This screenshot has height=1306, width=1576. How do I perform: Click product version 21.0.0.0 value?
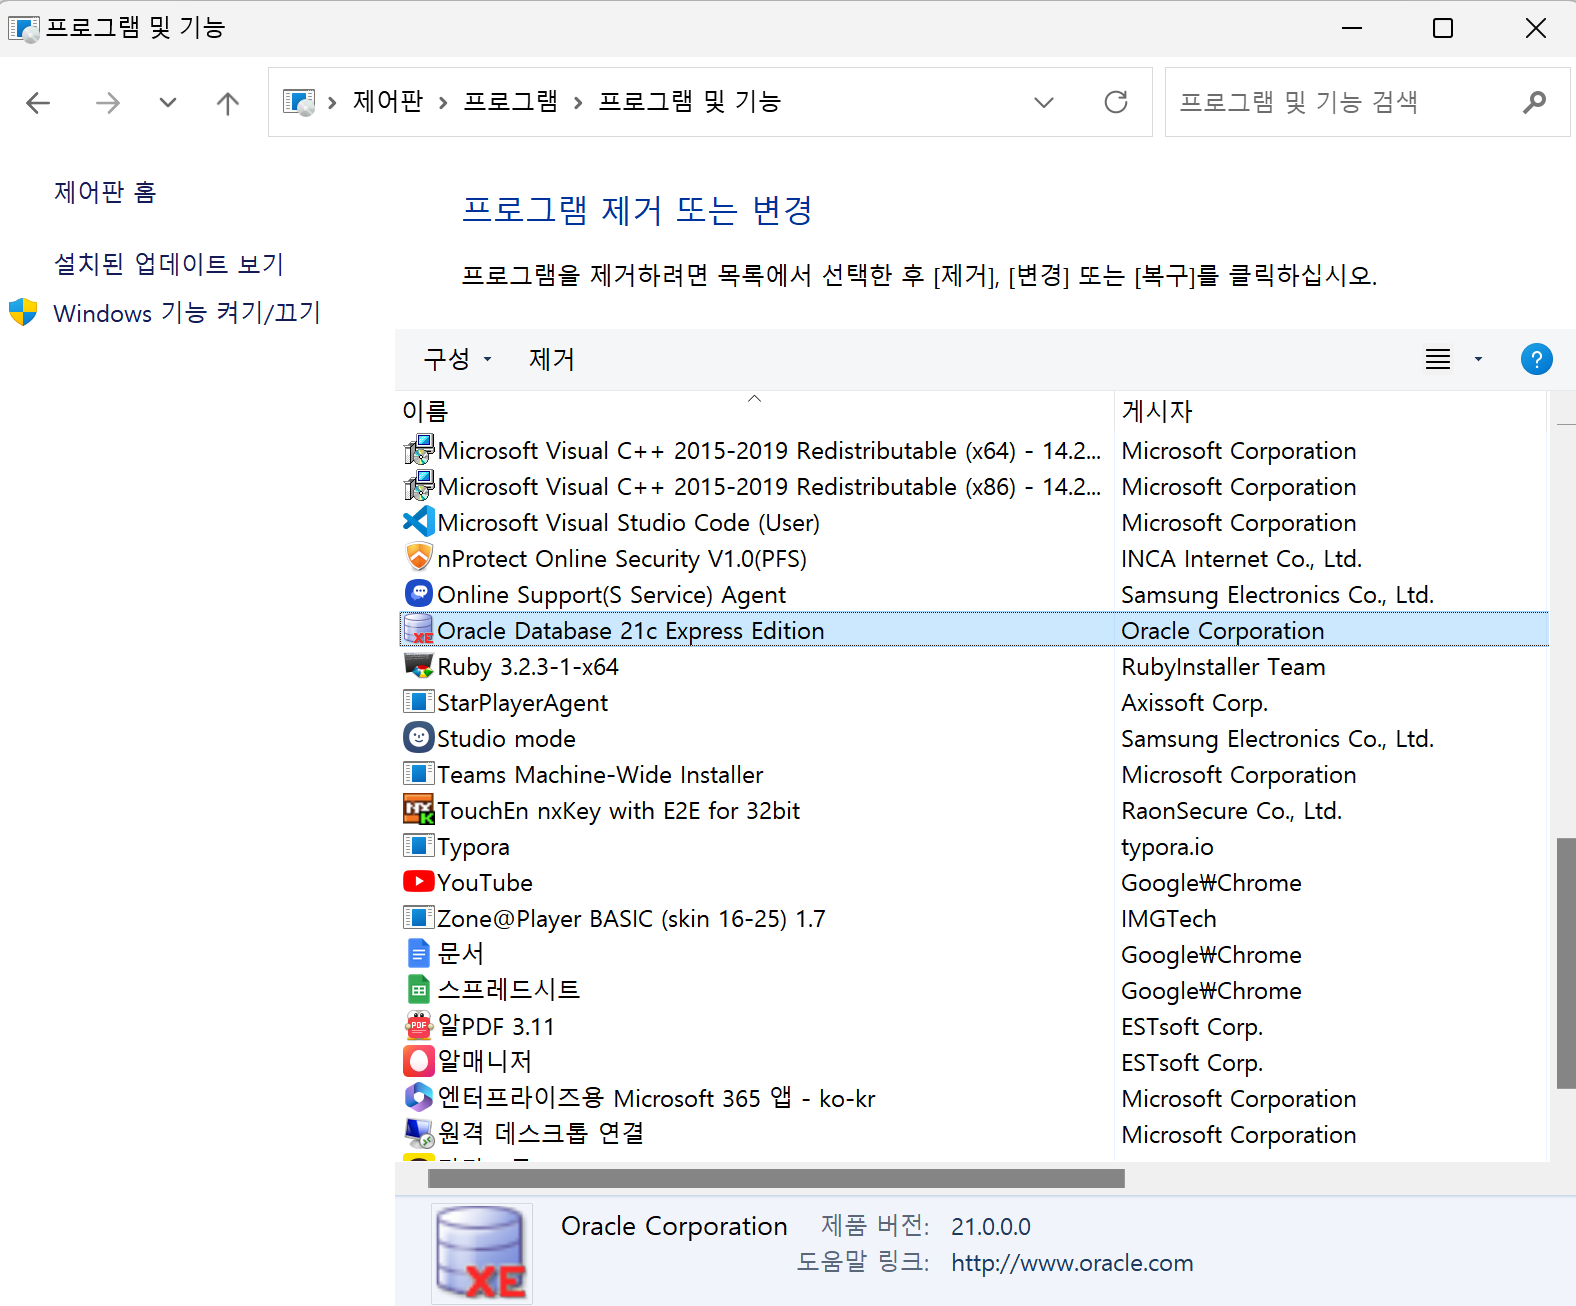(x=990, y=1227)
